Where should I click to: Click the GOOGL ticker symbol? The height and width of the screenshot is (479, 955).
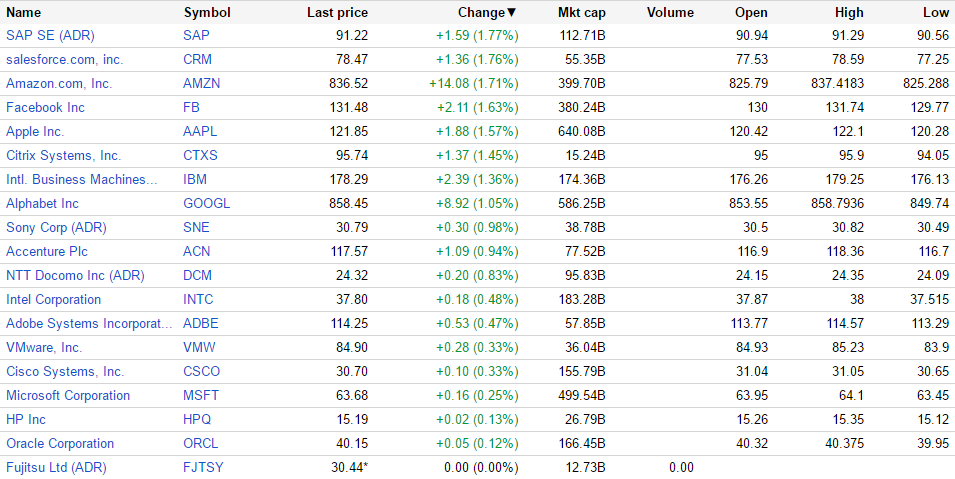[x=206, y=204]
